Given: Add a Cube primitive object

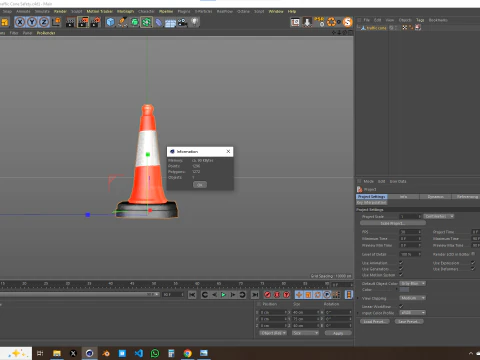Looking at the screenshot, I should [110, 22].
